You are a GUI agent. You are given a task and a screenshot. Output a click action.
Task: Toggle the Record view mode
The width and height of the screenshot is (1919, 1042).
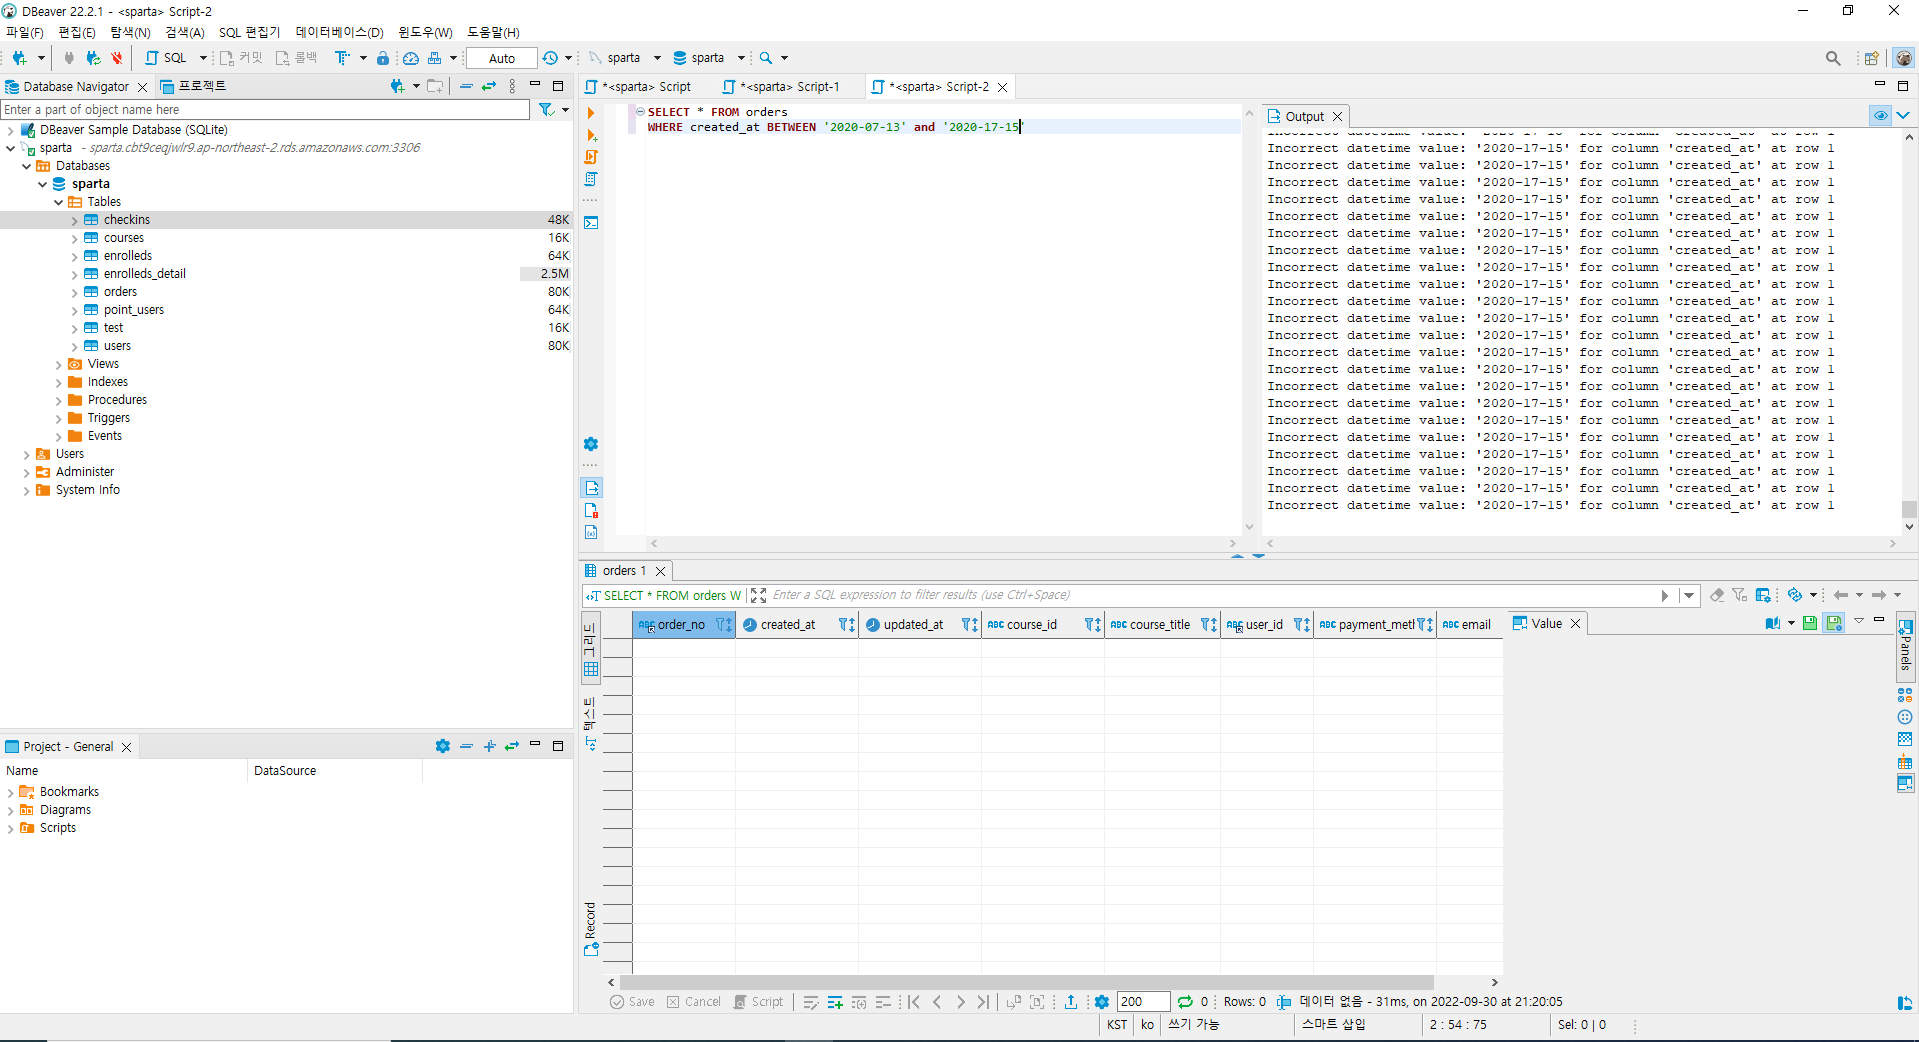(591, 929)
